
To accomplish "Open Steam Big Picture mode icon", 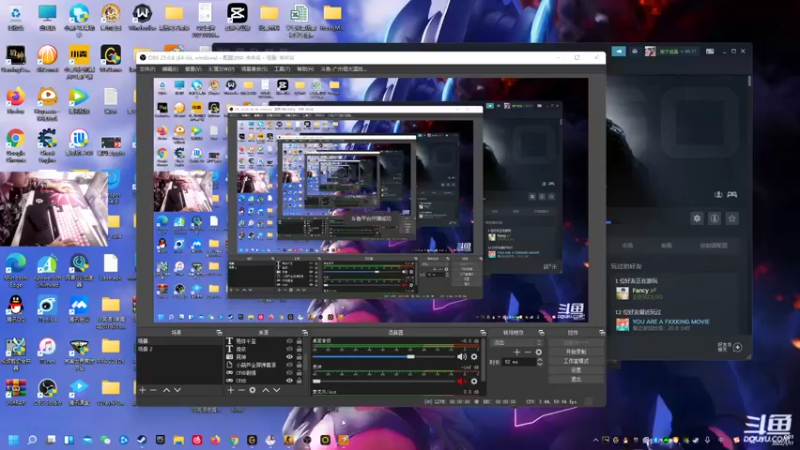I will (710, 51).
